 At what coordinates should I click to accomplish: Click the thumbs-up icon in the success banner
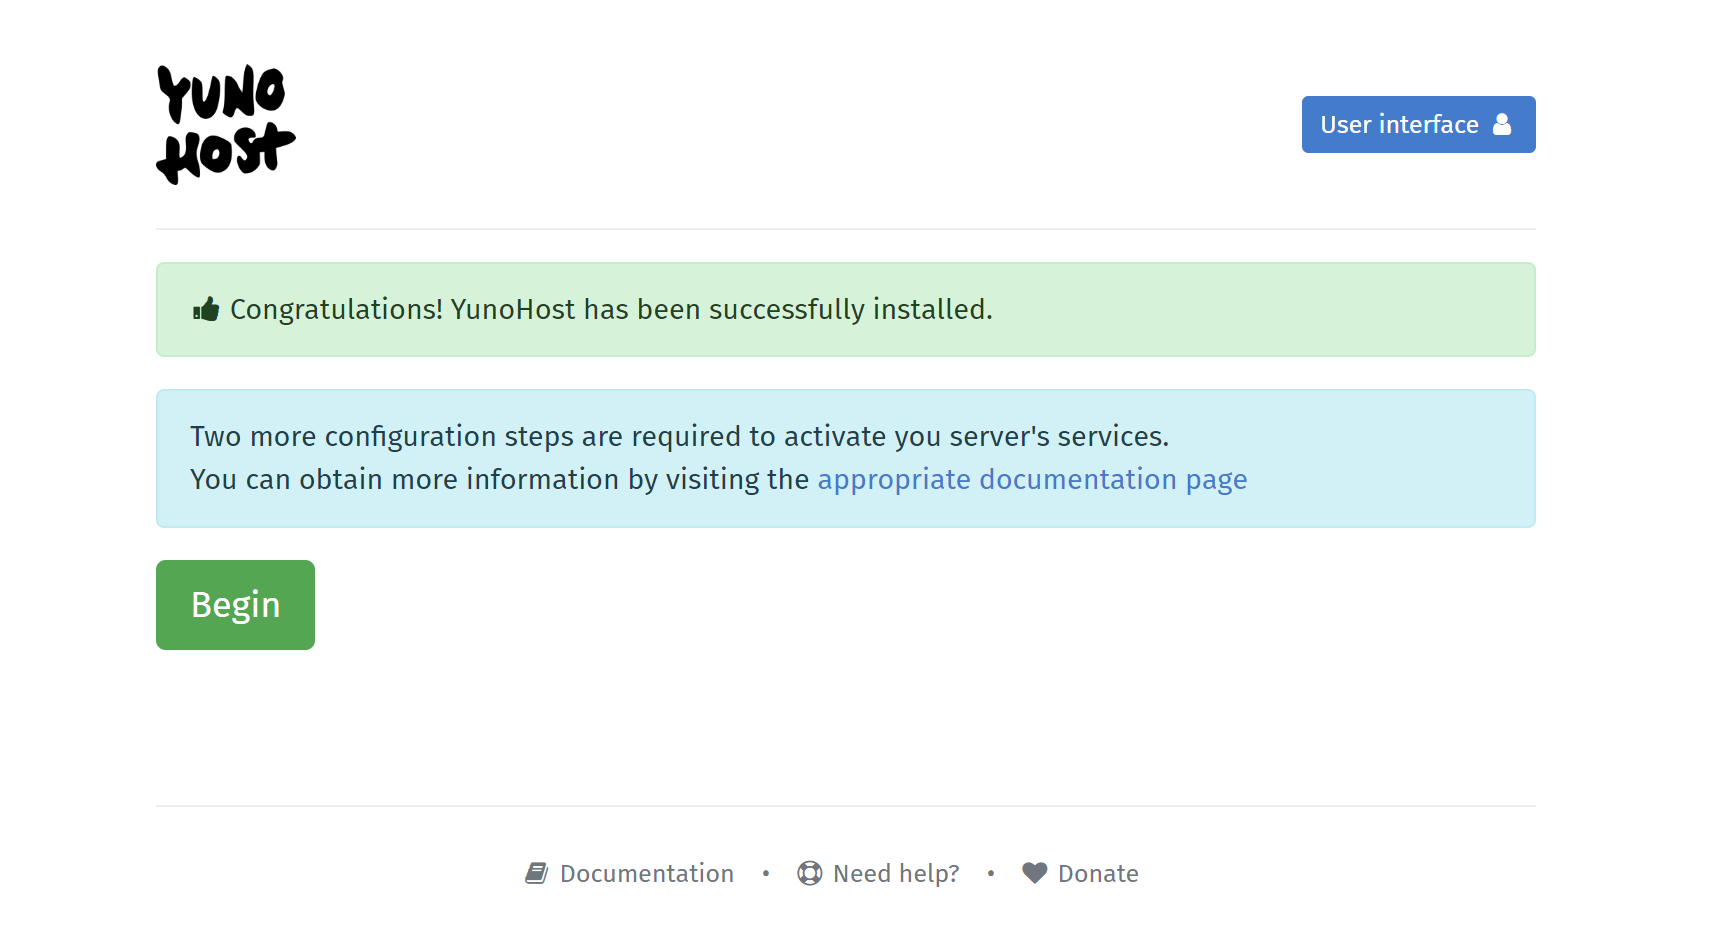(x=205, y=309)
